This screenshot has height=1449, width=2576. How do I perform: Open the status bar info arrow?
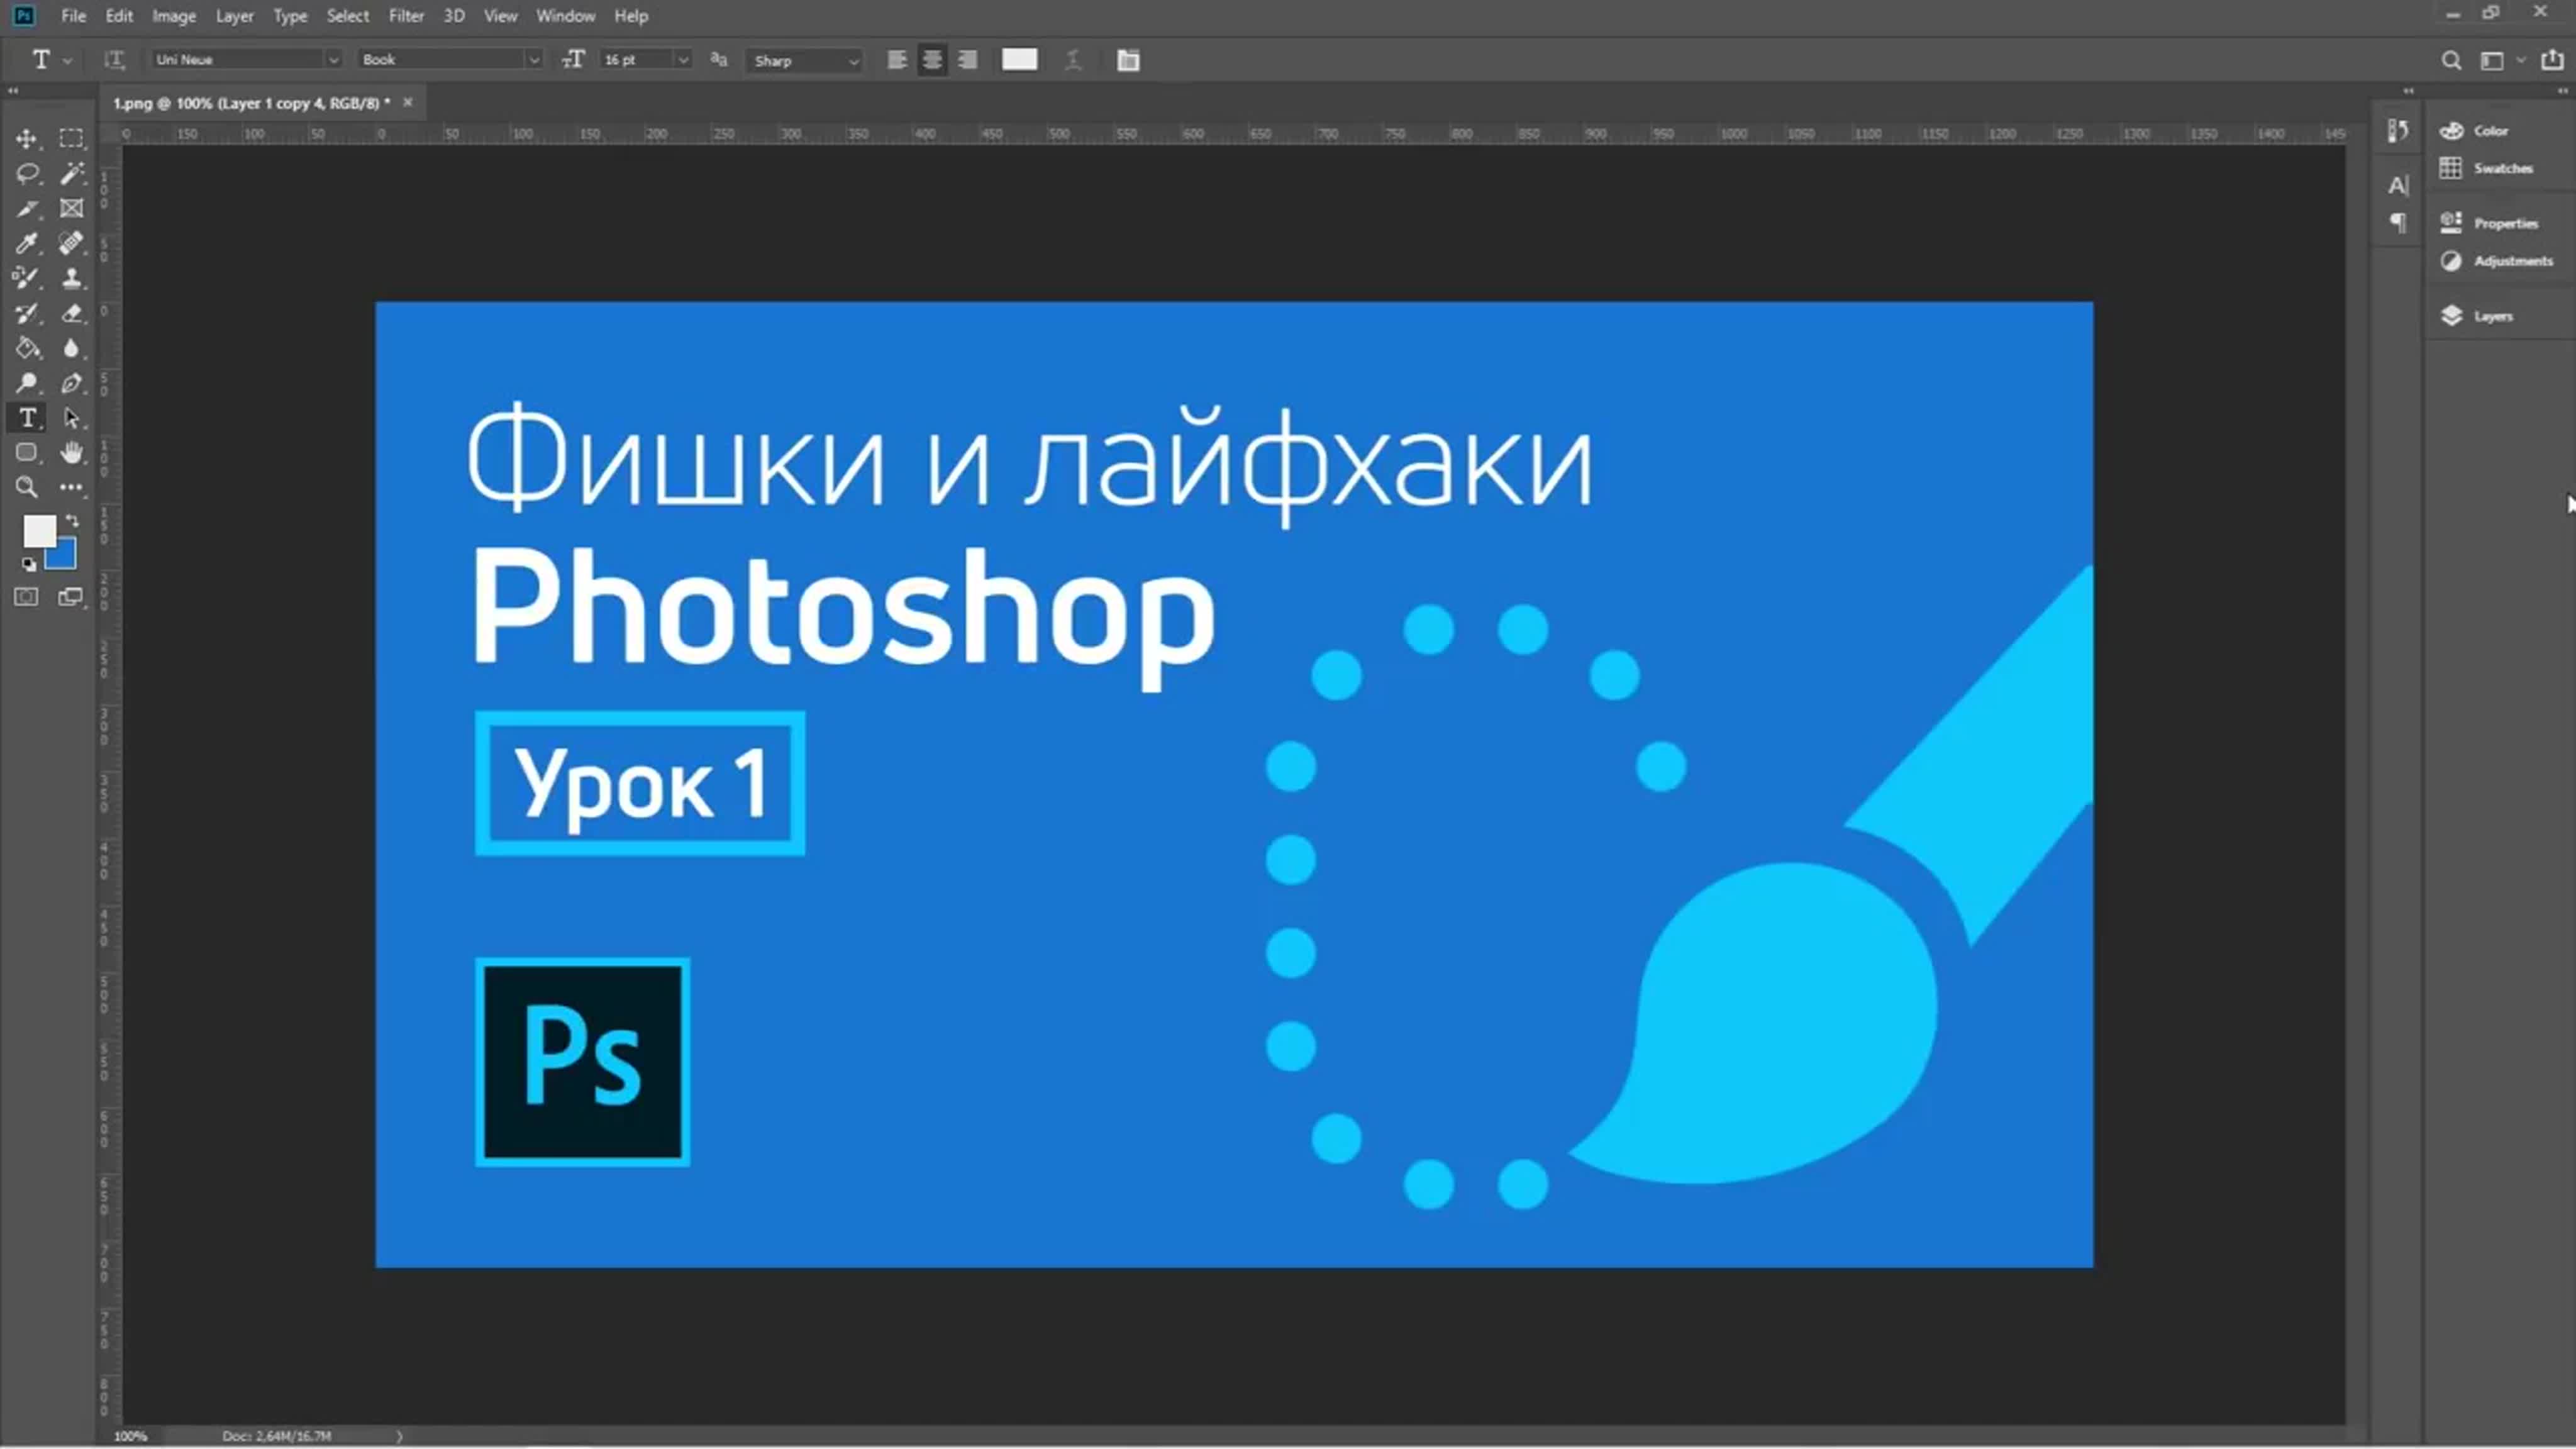[x=399, y=1436]
